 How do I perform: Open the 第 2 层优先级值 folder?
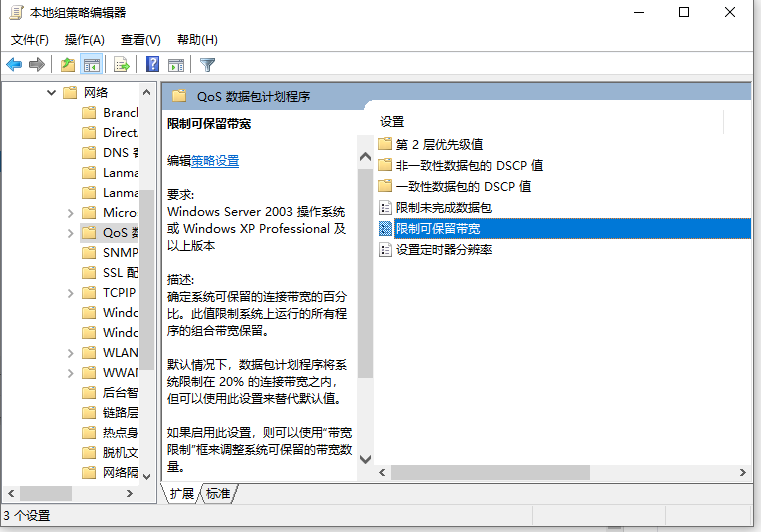coord(439,144)
